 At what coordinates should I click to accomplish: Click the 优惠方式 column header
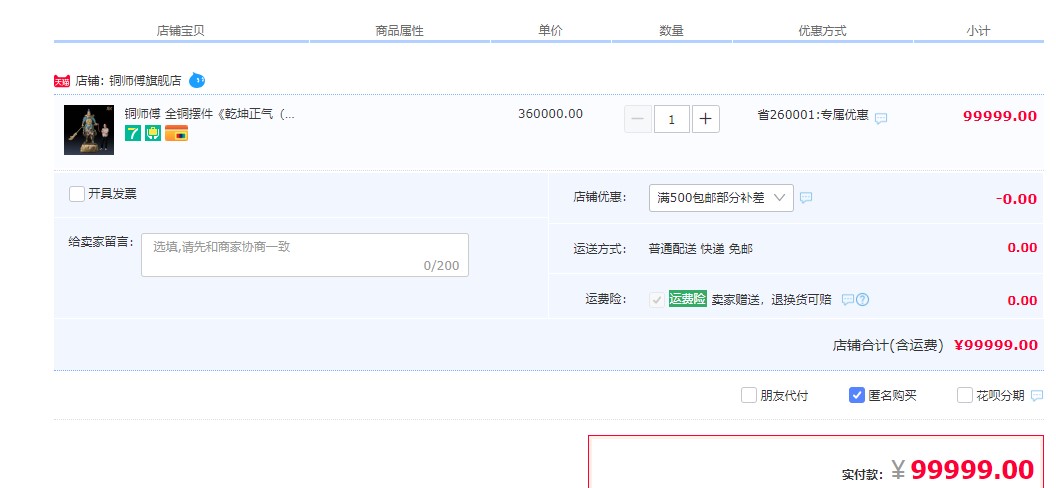(822, 31)
